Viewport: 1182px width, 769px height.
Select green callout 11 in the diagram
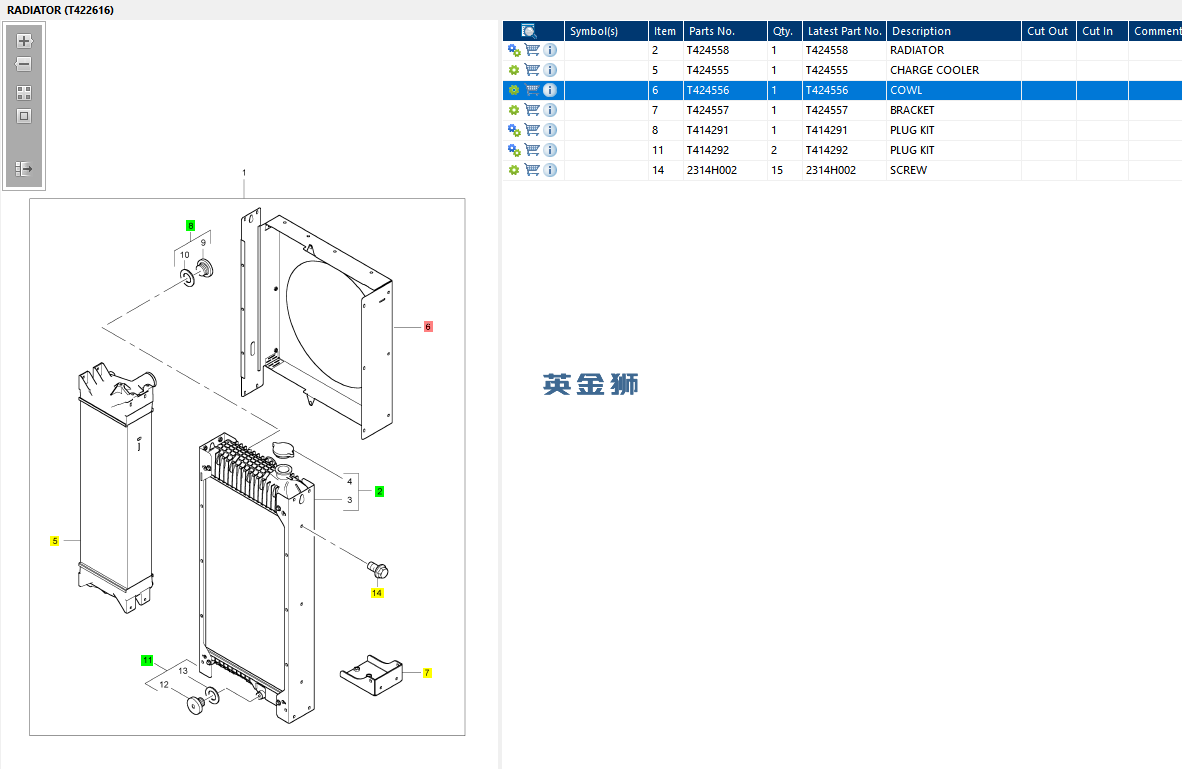tap(147, 660)
